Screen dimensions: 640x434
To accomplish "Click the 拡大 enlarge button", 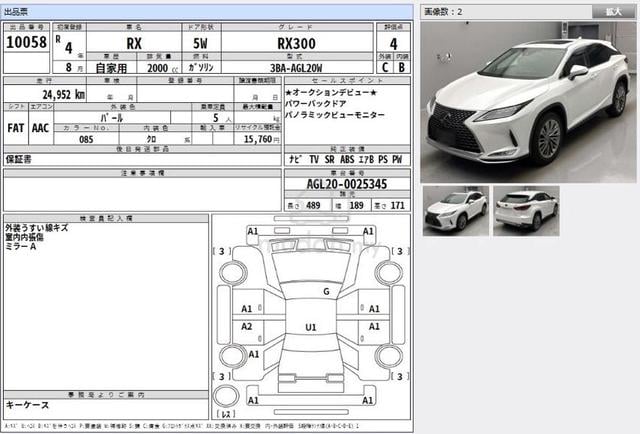I will 613,12.
